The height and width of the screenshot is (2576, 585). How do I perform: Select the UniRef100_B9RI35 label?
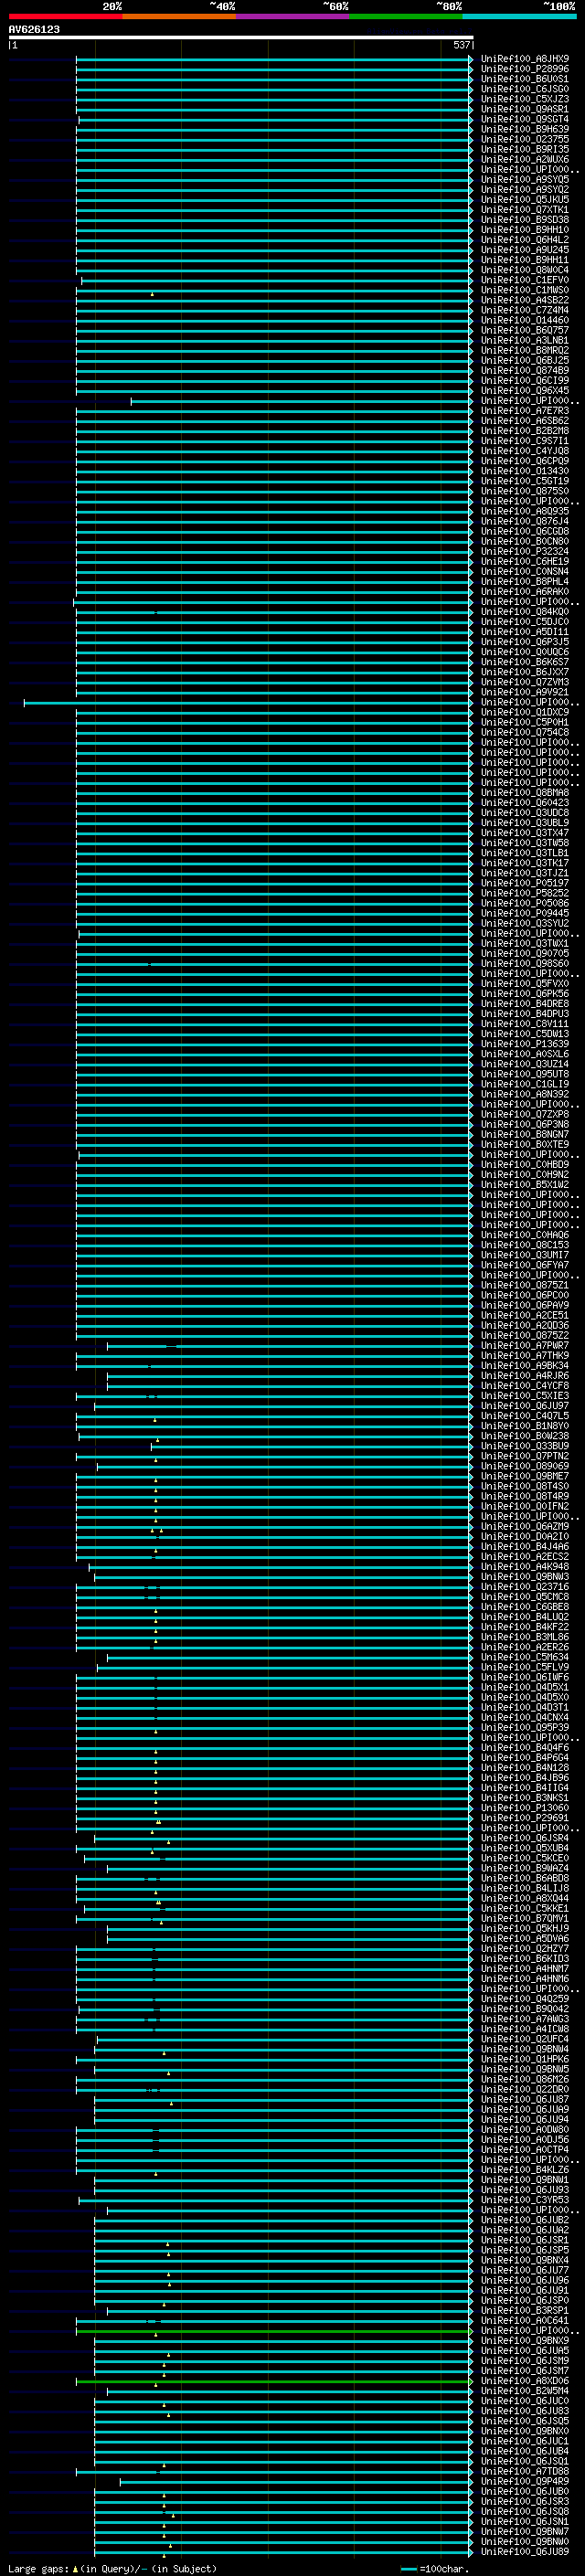tap(525, 149)
